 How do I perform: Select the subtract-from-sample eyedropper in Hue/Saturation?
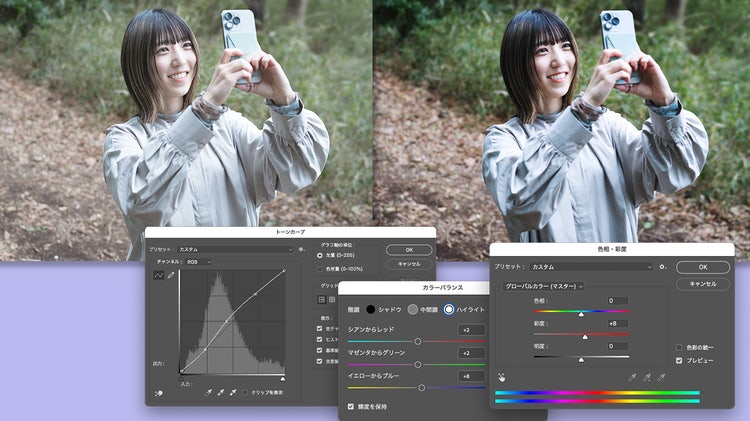[x=661, y=377]
